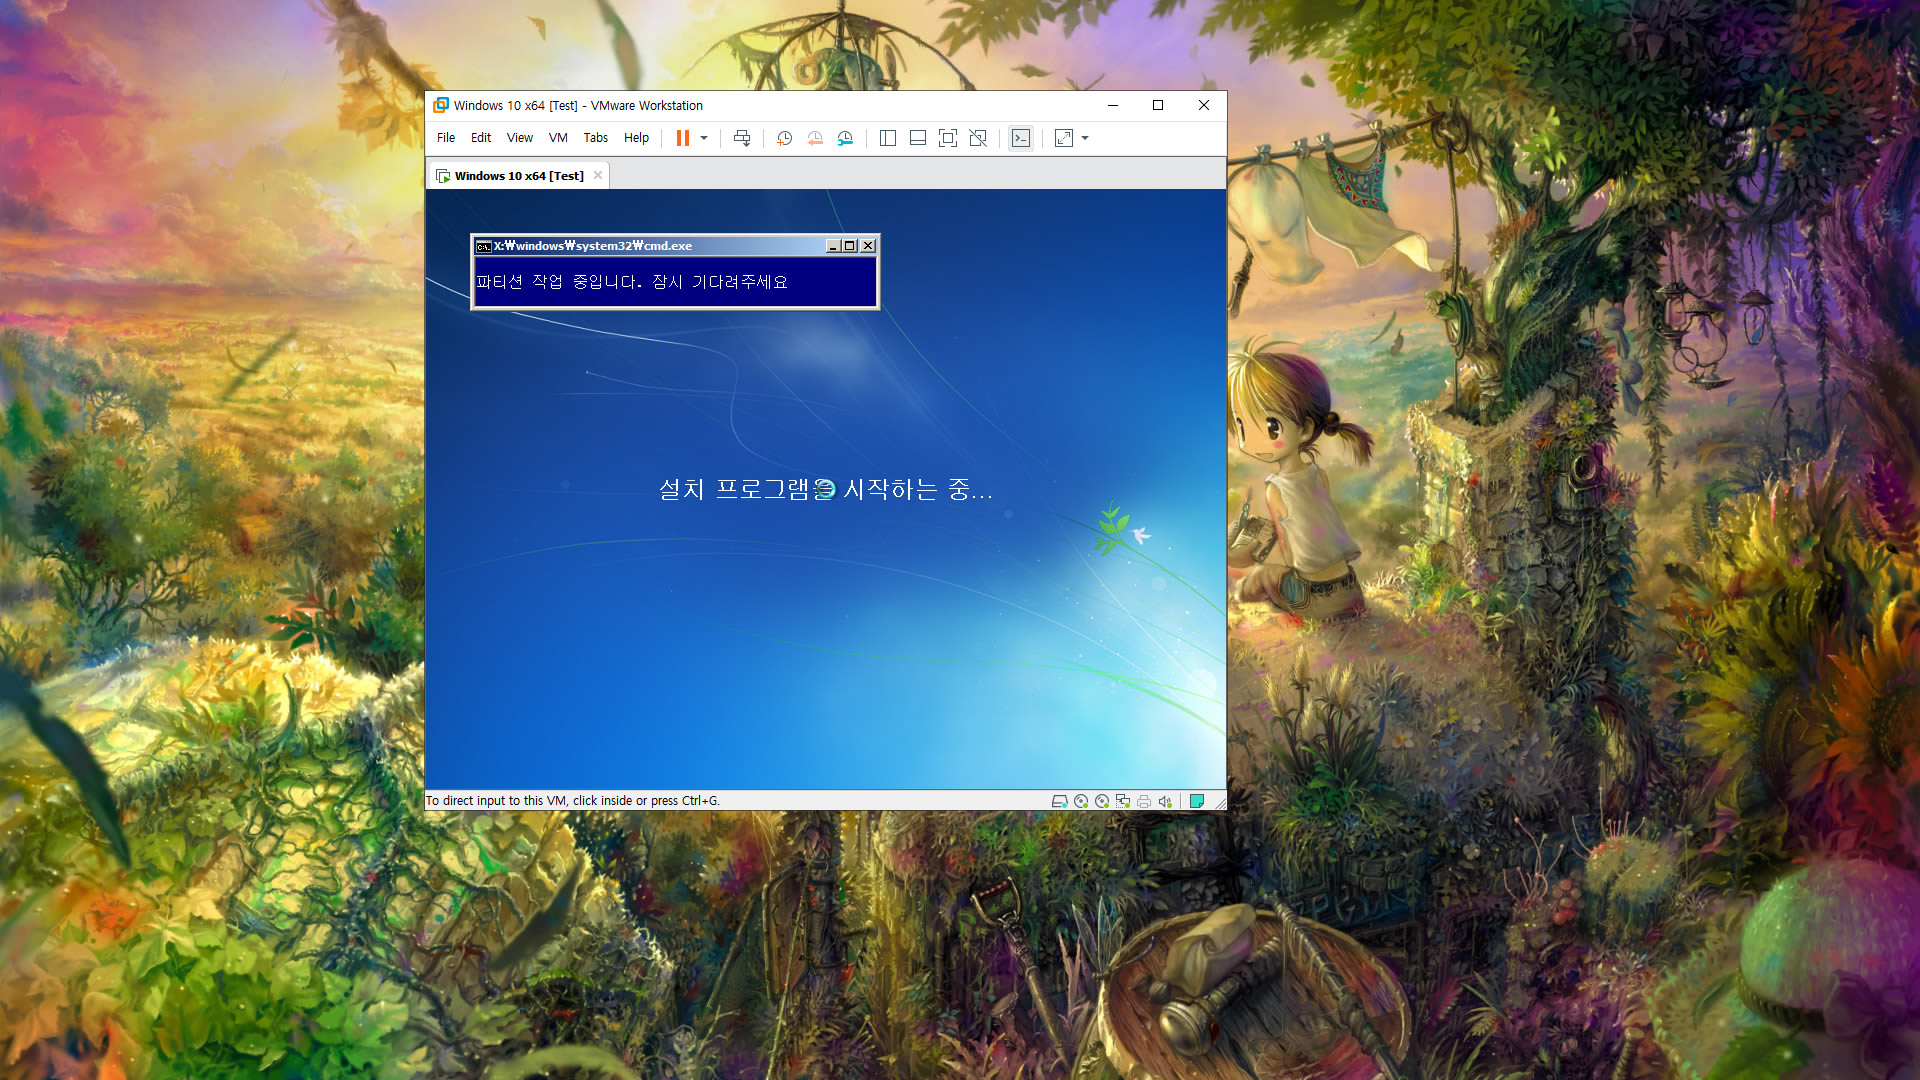Select the Windows 10 x64 [Test] tab

519,176
